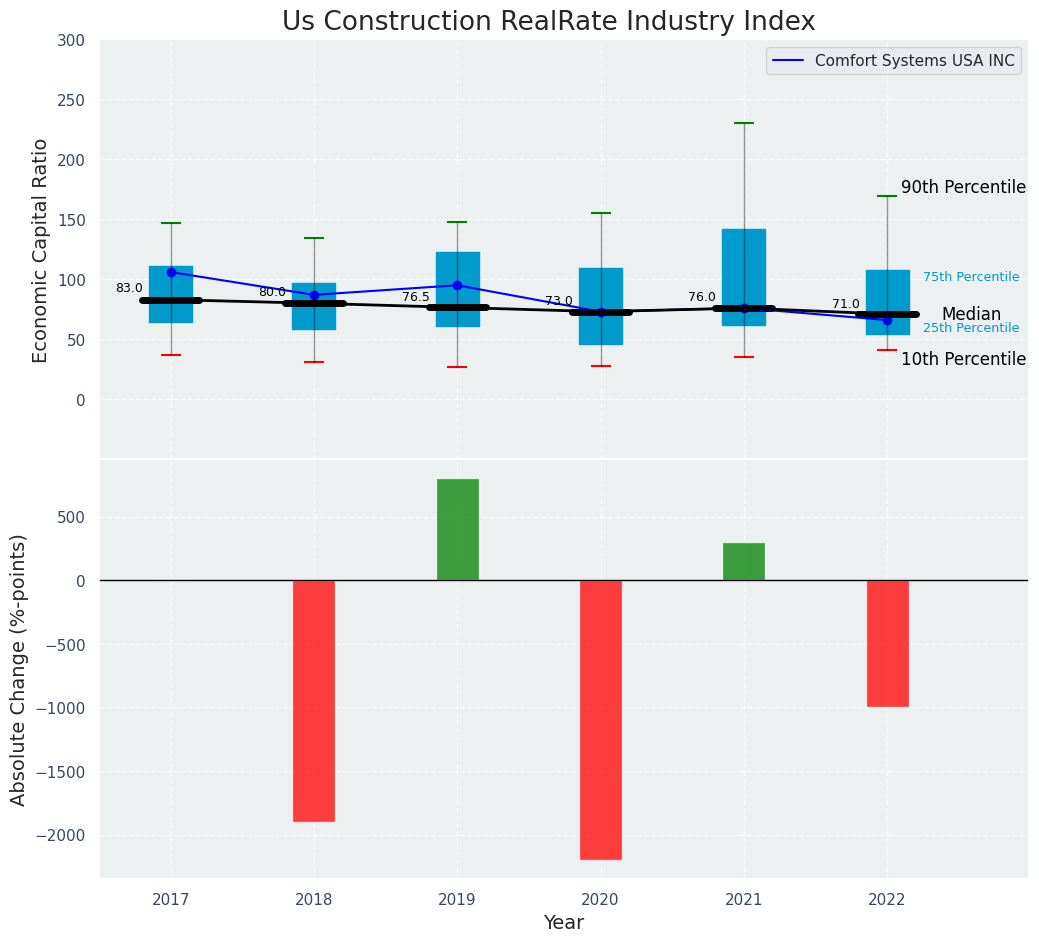
Task: Click the 83.0 median value annotation
Action: click(x=129, y=288)
